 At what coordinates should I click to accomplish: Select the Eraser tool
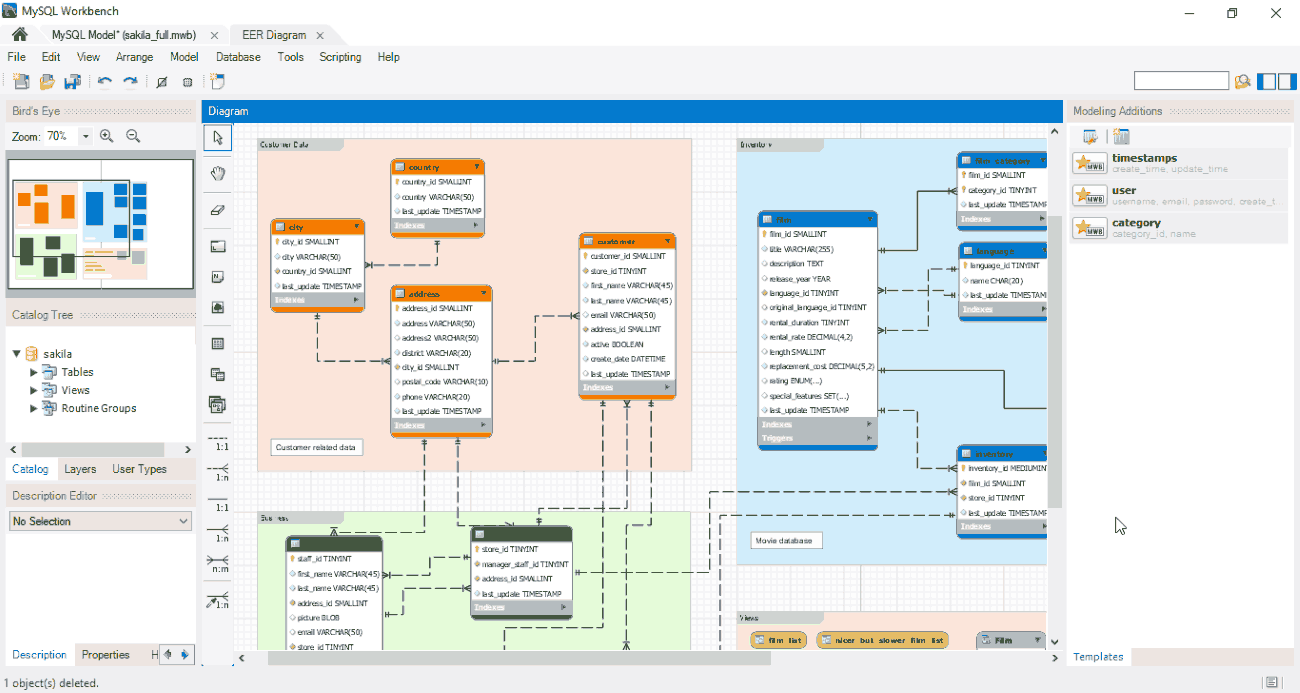[x=218, y=210]
